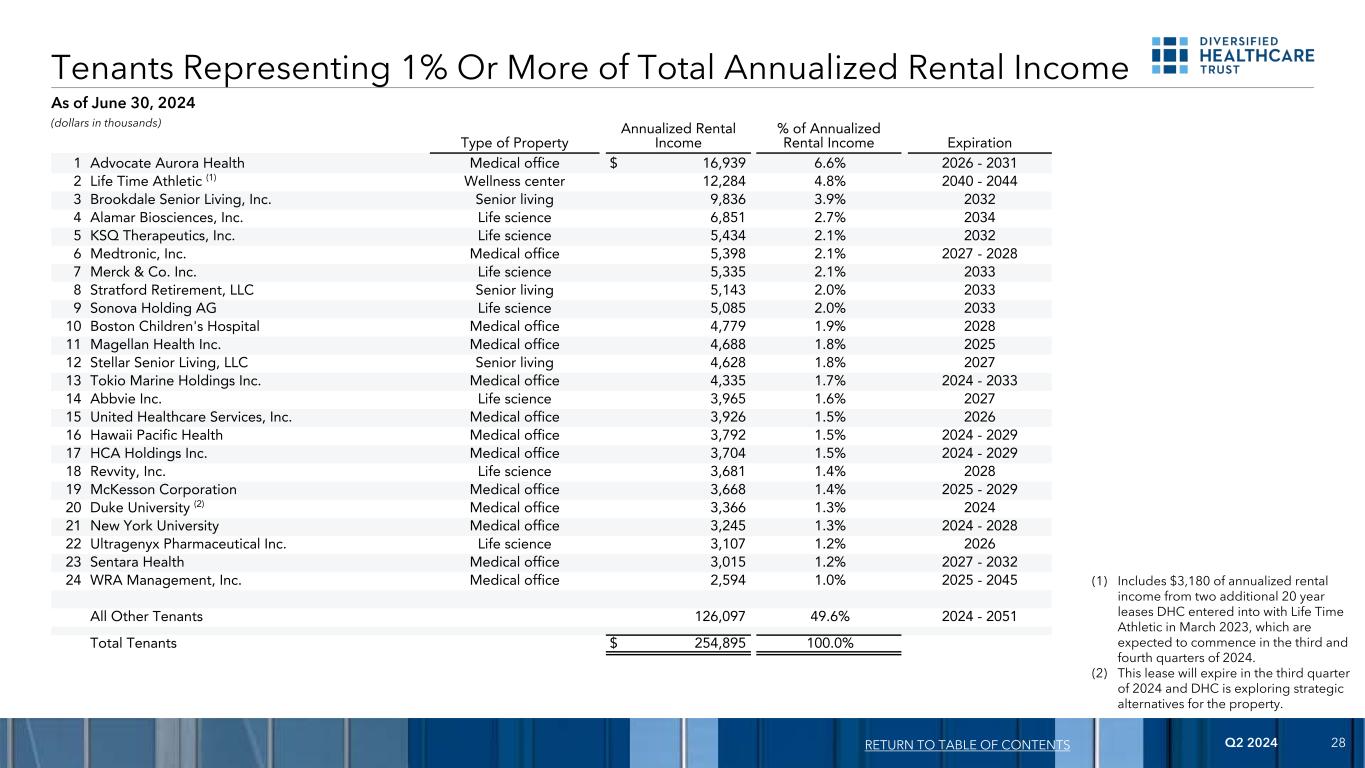Click the Sentara Health tenant name

[137, 562]
